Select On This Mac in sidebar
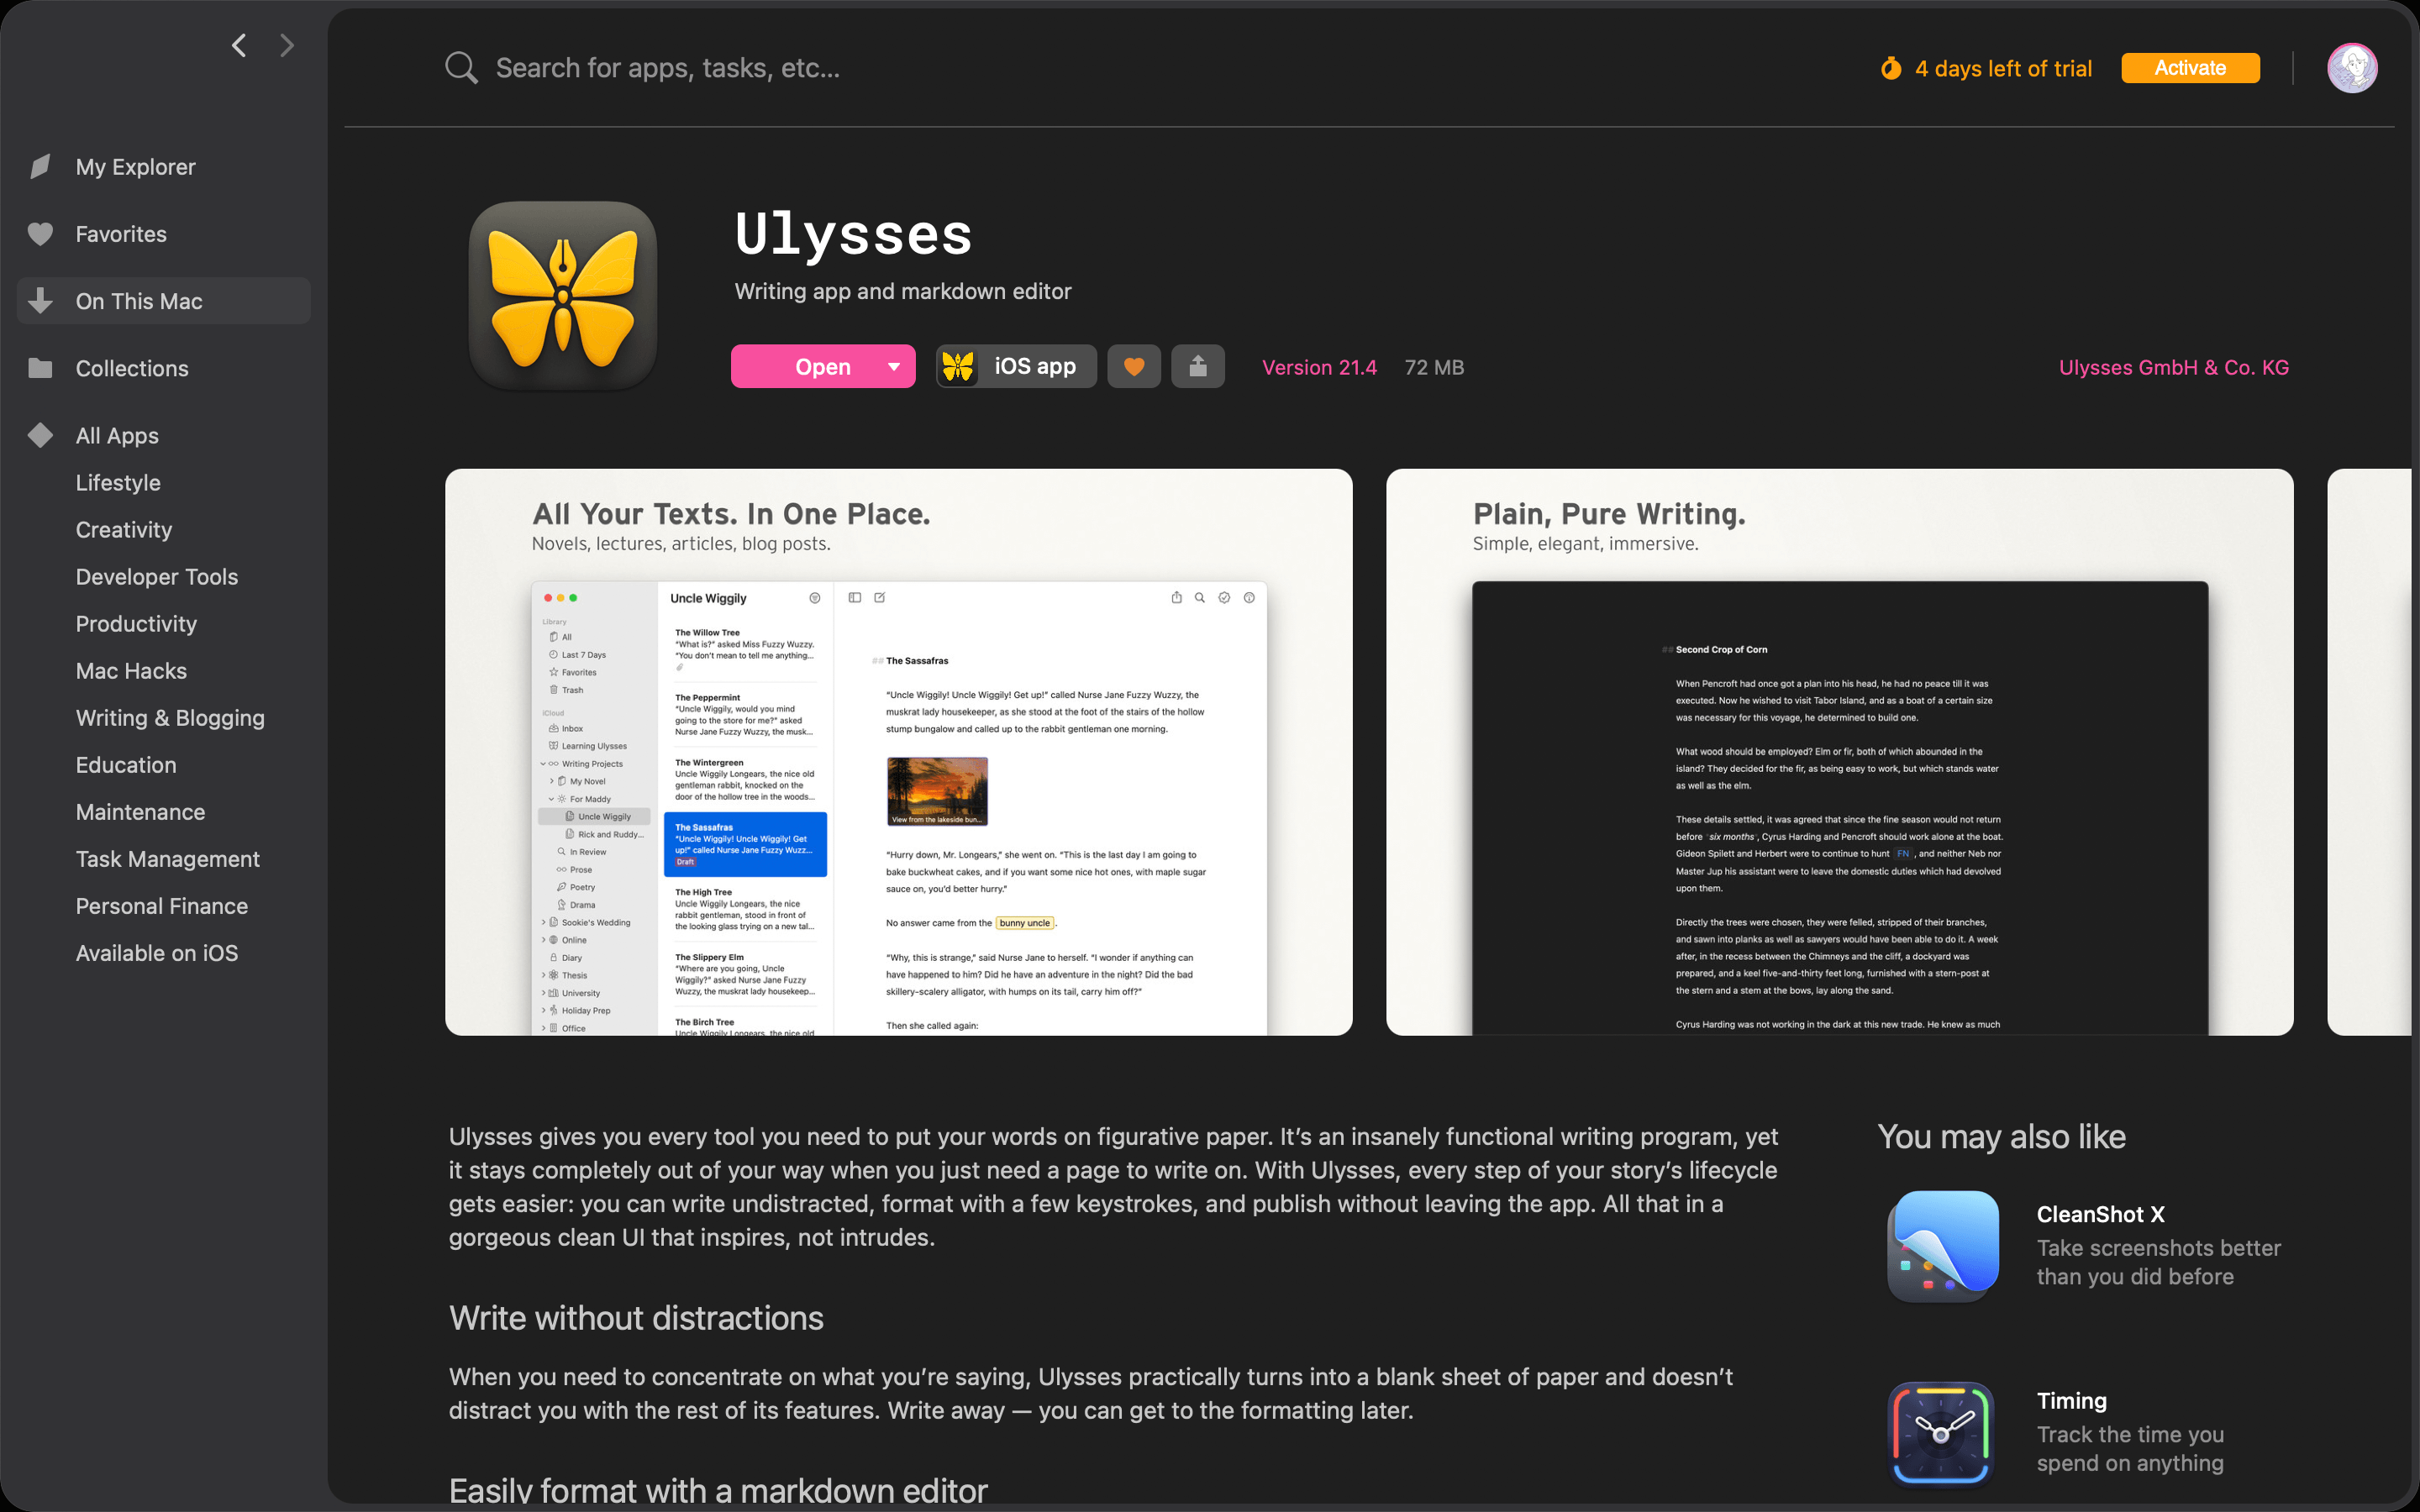This screenshot has height=1512, width=2420. coord(164,301)
